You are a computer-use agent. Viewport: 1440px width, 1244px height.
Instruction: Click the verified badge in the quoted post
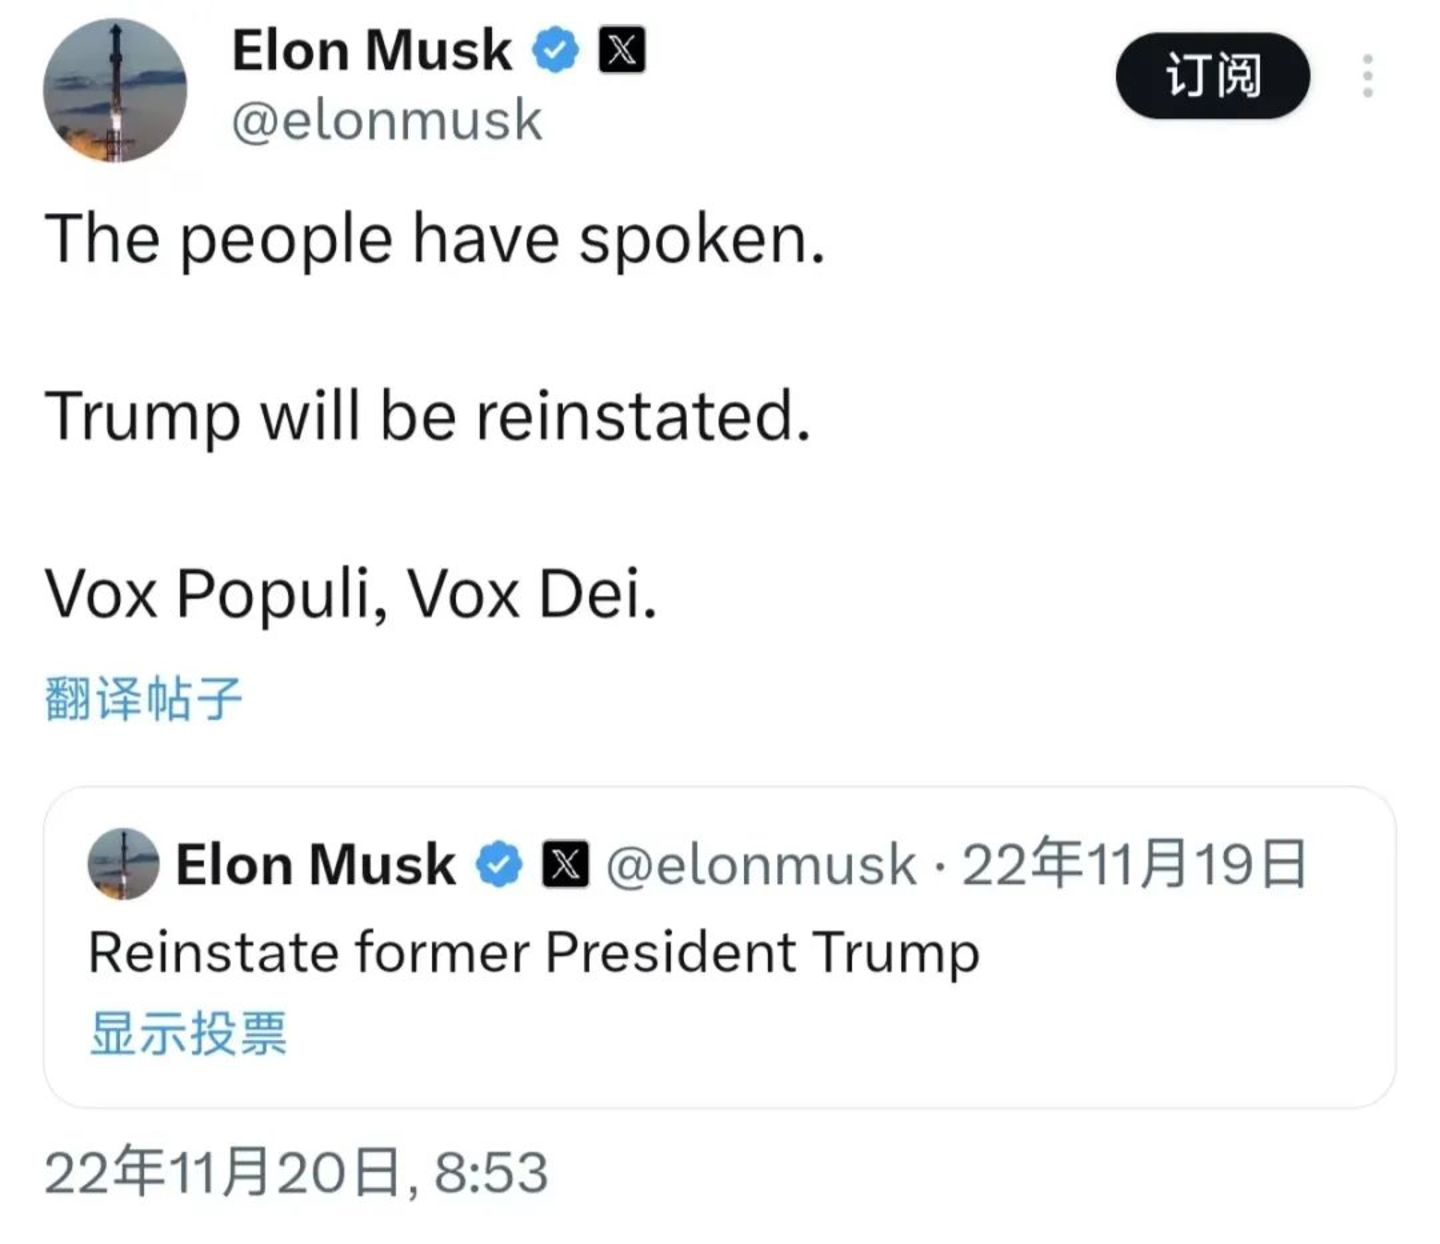[499, 865]
